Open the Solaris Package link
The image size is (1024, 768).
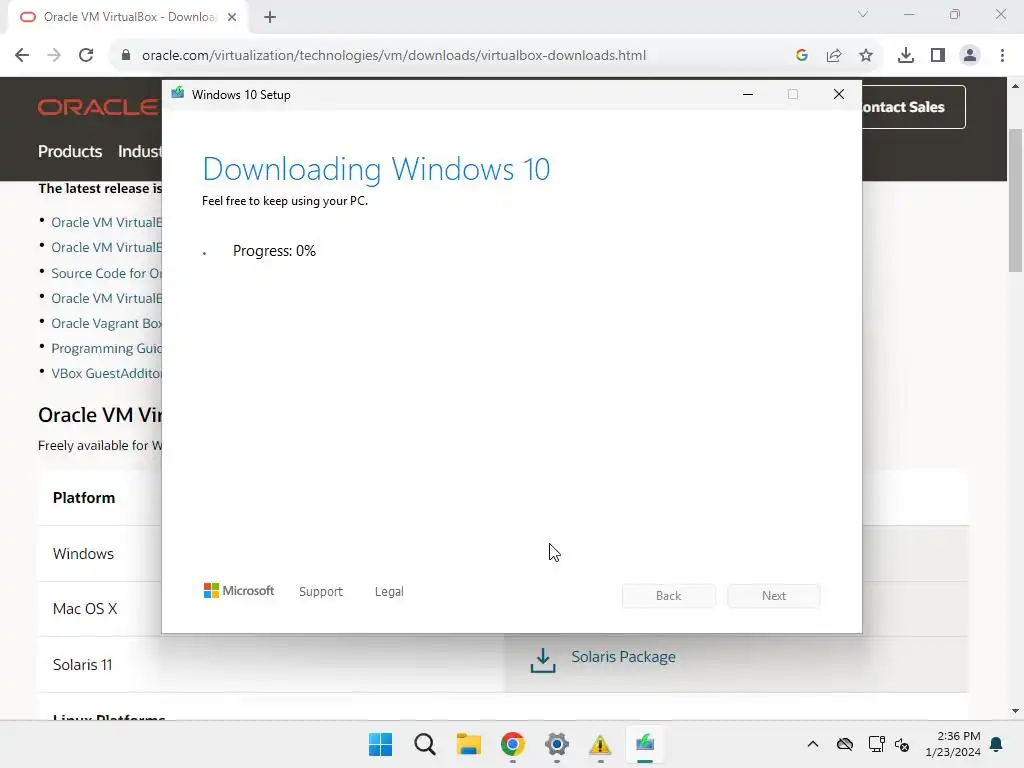(624, 657)
